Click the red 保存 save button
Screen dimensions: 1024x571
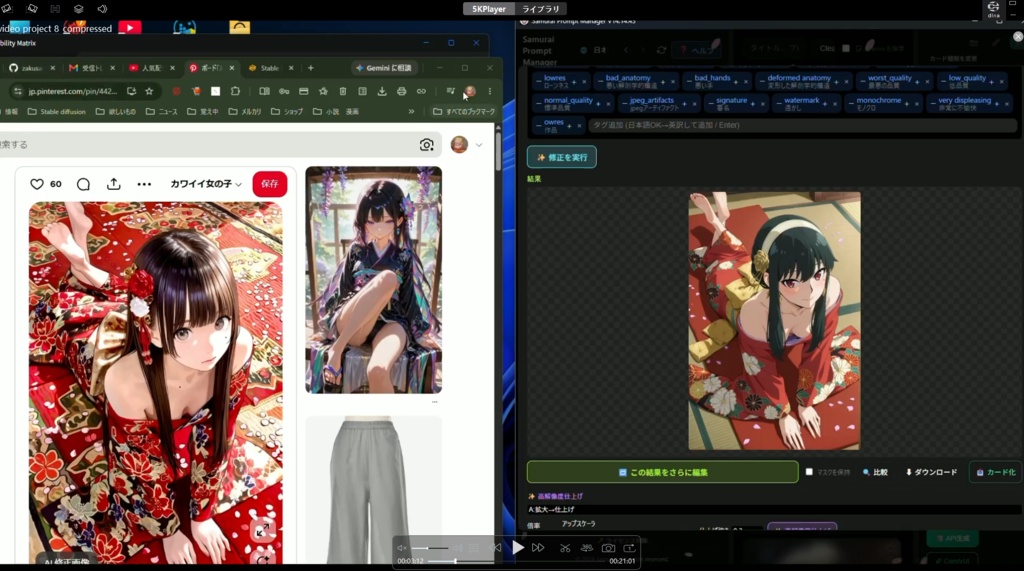click(270, 184)
